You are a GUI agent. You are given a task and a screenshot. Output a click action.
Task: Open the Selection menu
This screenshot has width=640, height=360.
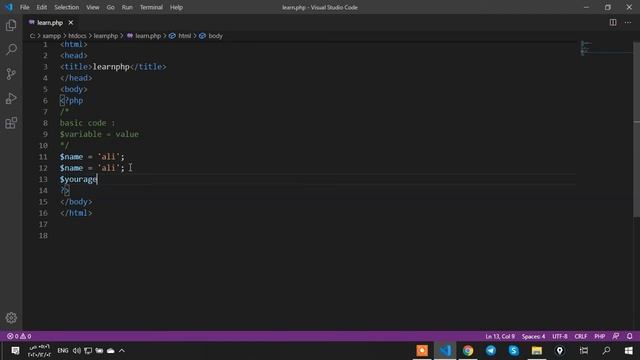click(x=67, y=7)
